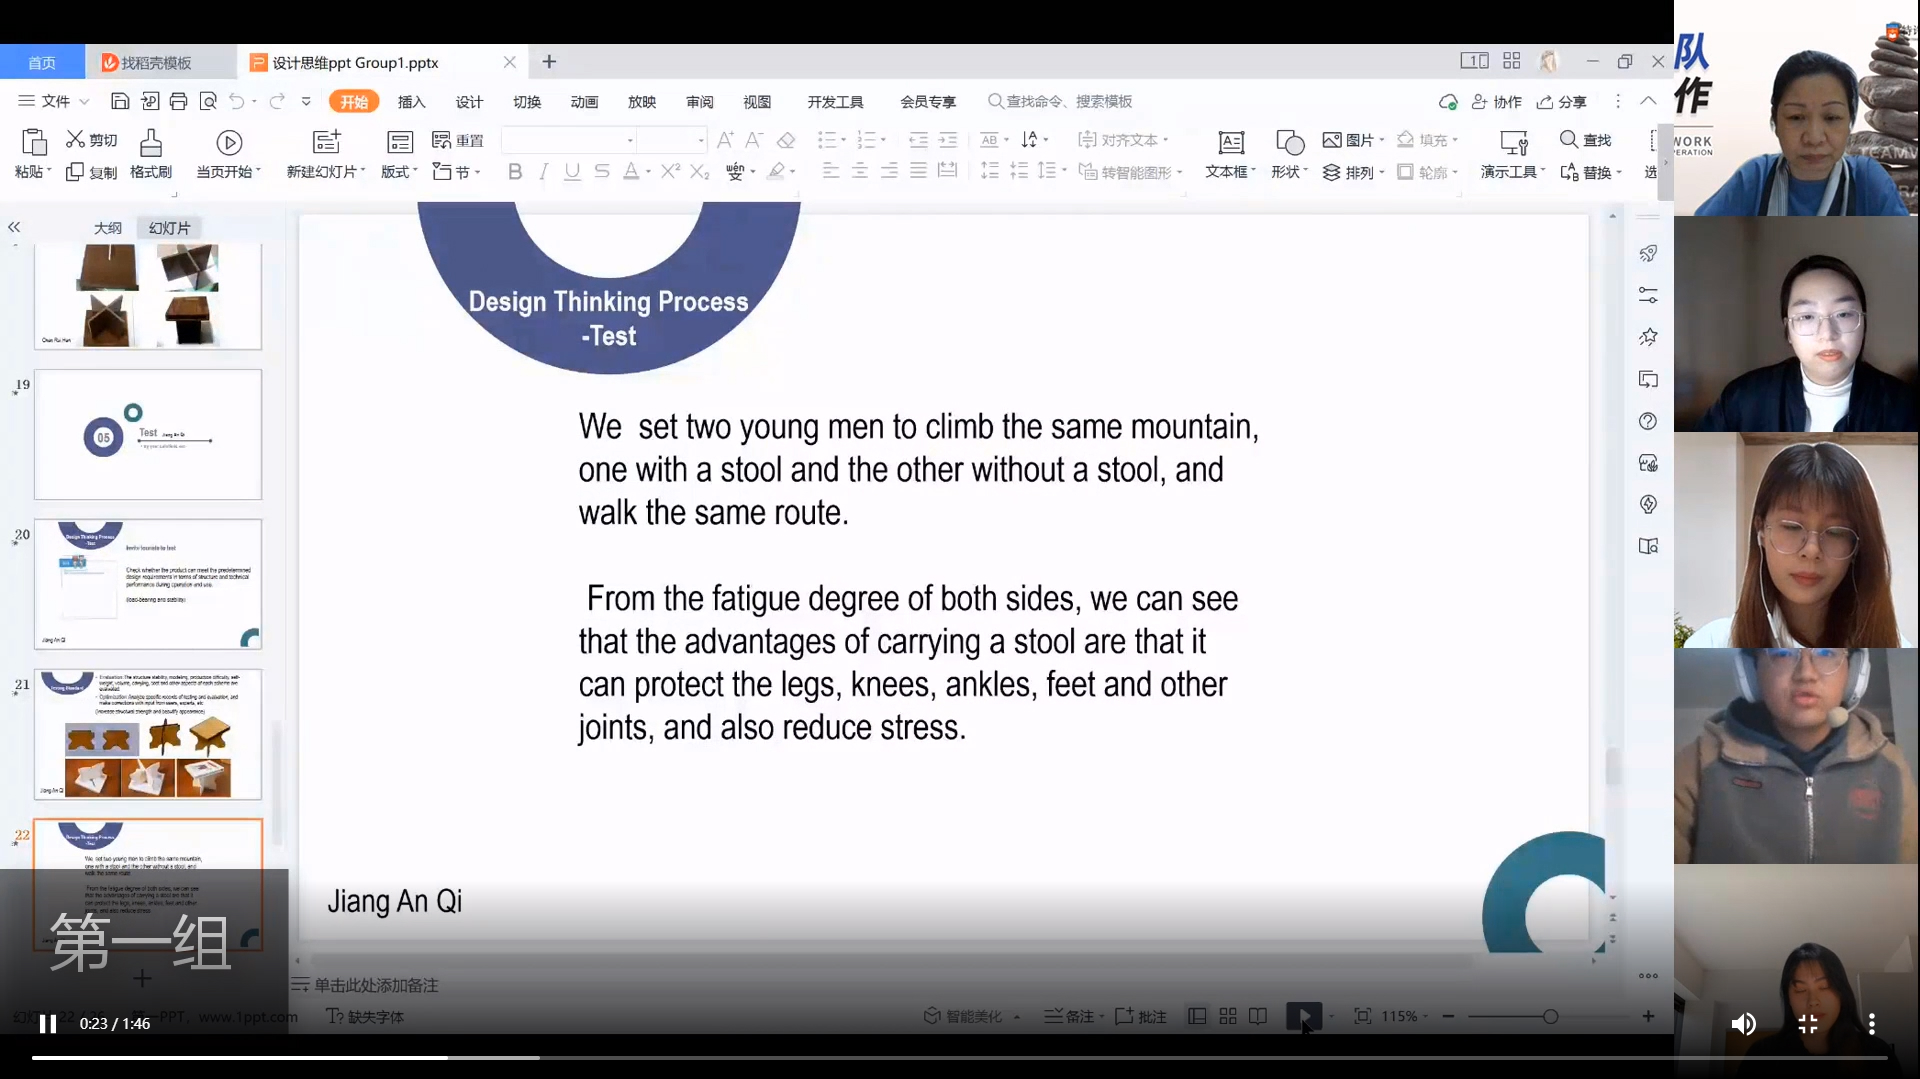
Task: Exit fullscreen video mode
Action: click(1808, 1024)
